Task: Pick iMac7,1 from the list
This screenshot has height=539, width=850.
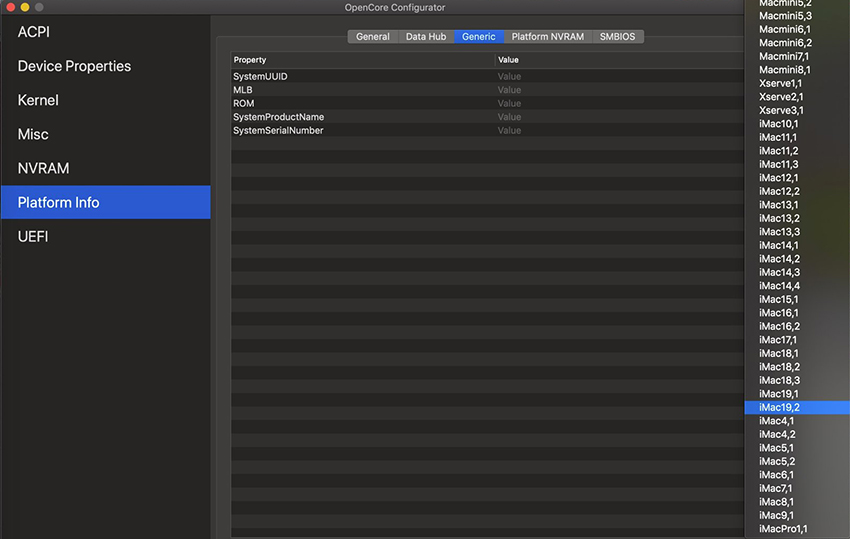Action: (x=797, y=489)
